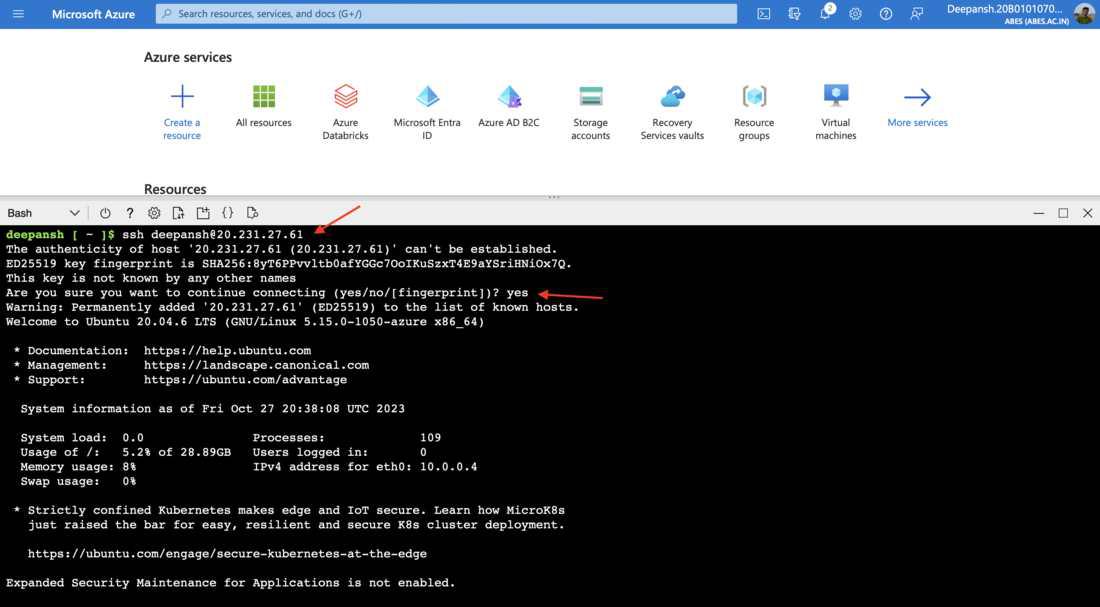Click the Azure services heading
1100x607 pixels.
point(187,58)
